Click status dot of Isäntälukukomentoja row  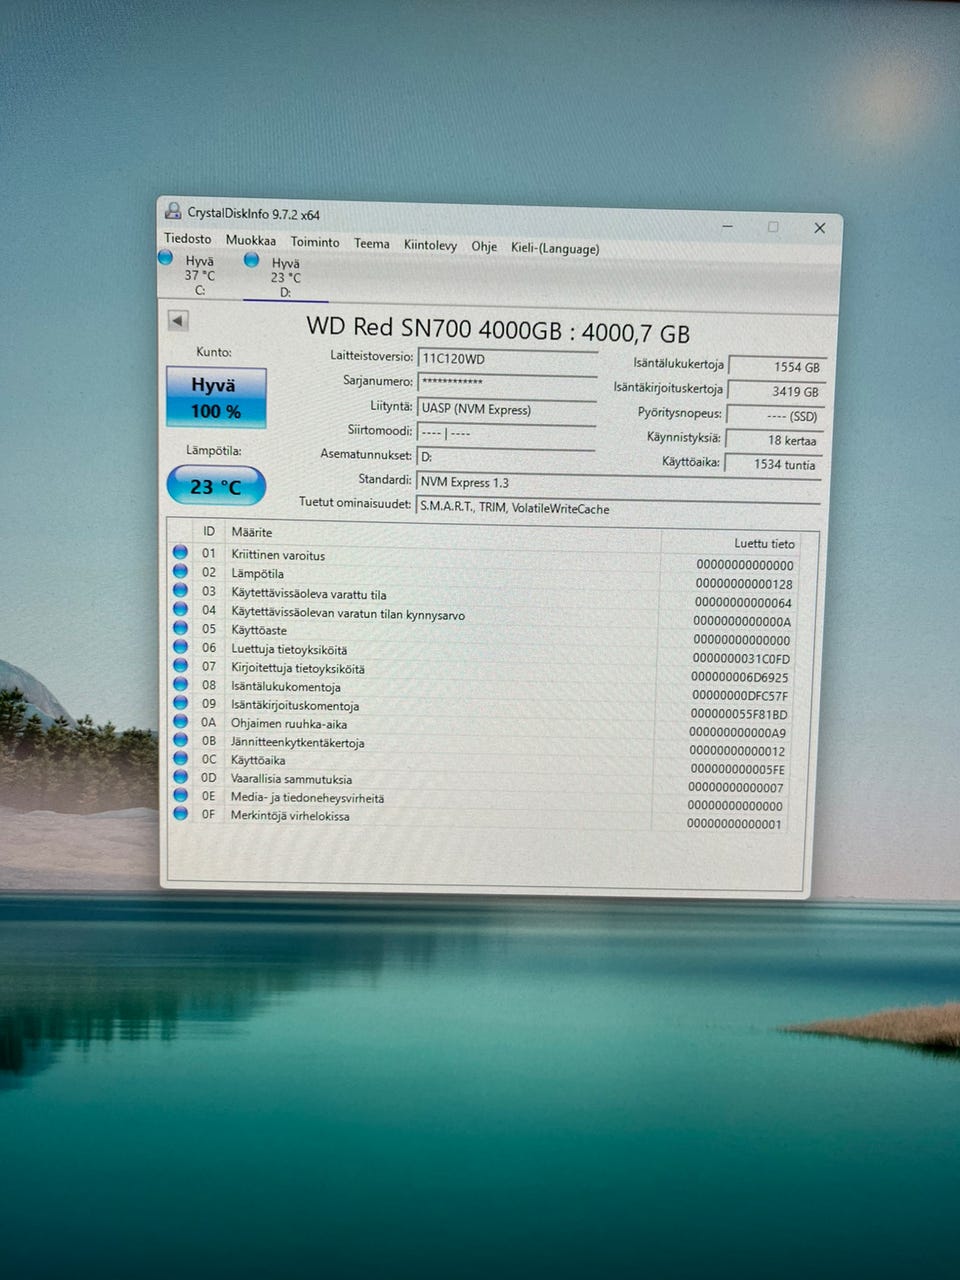coord(180,684)
